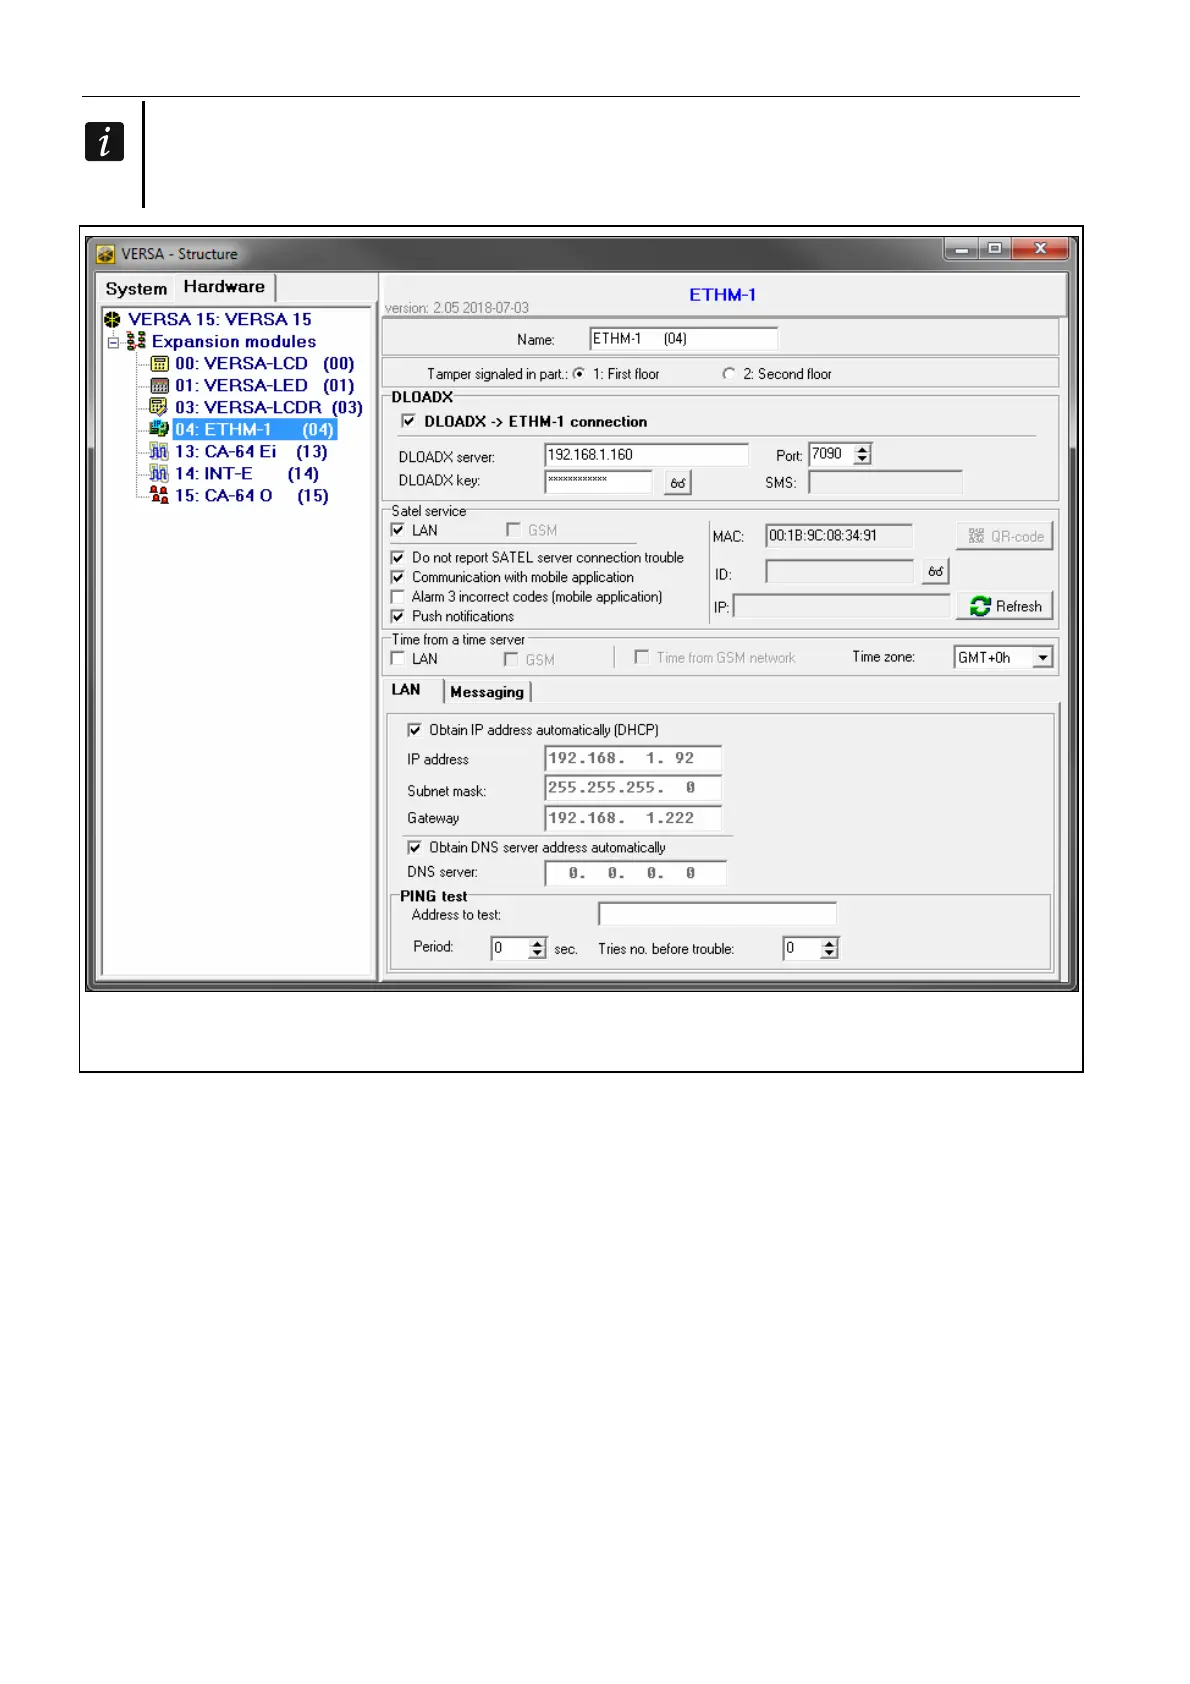1190x1684 pixels.
Task: Click the Satel service ID field
Action: [840, 571]
